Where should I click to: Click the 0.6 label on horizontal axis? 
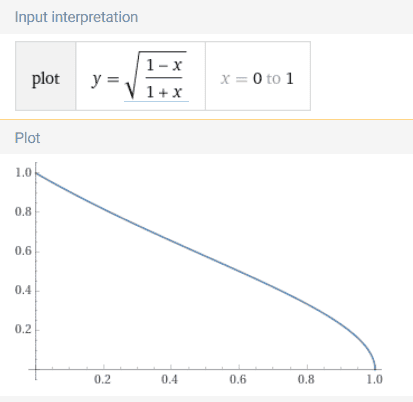coord(238,379)
